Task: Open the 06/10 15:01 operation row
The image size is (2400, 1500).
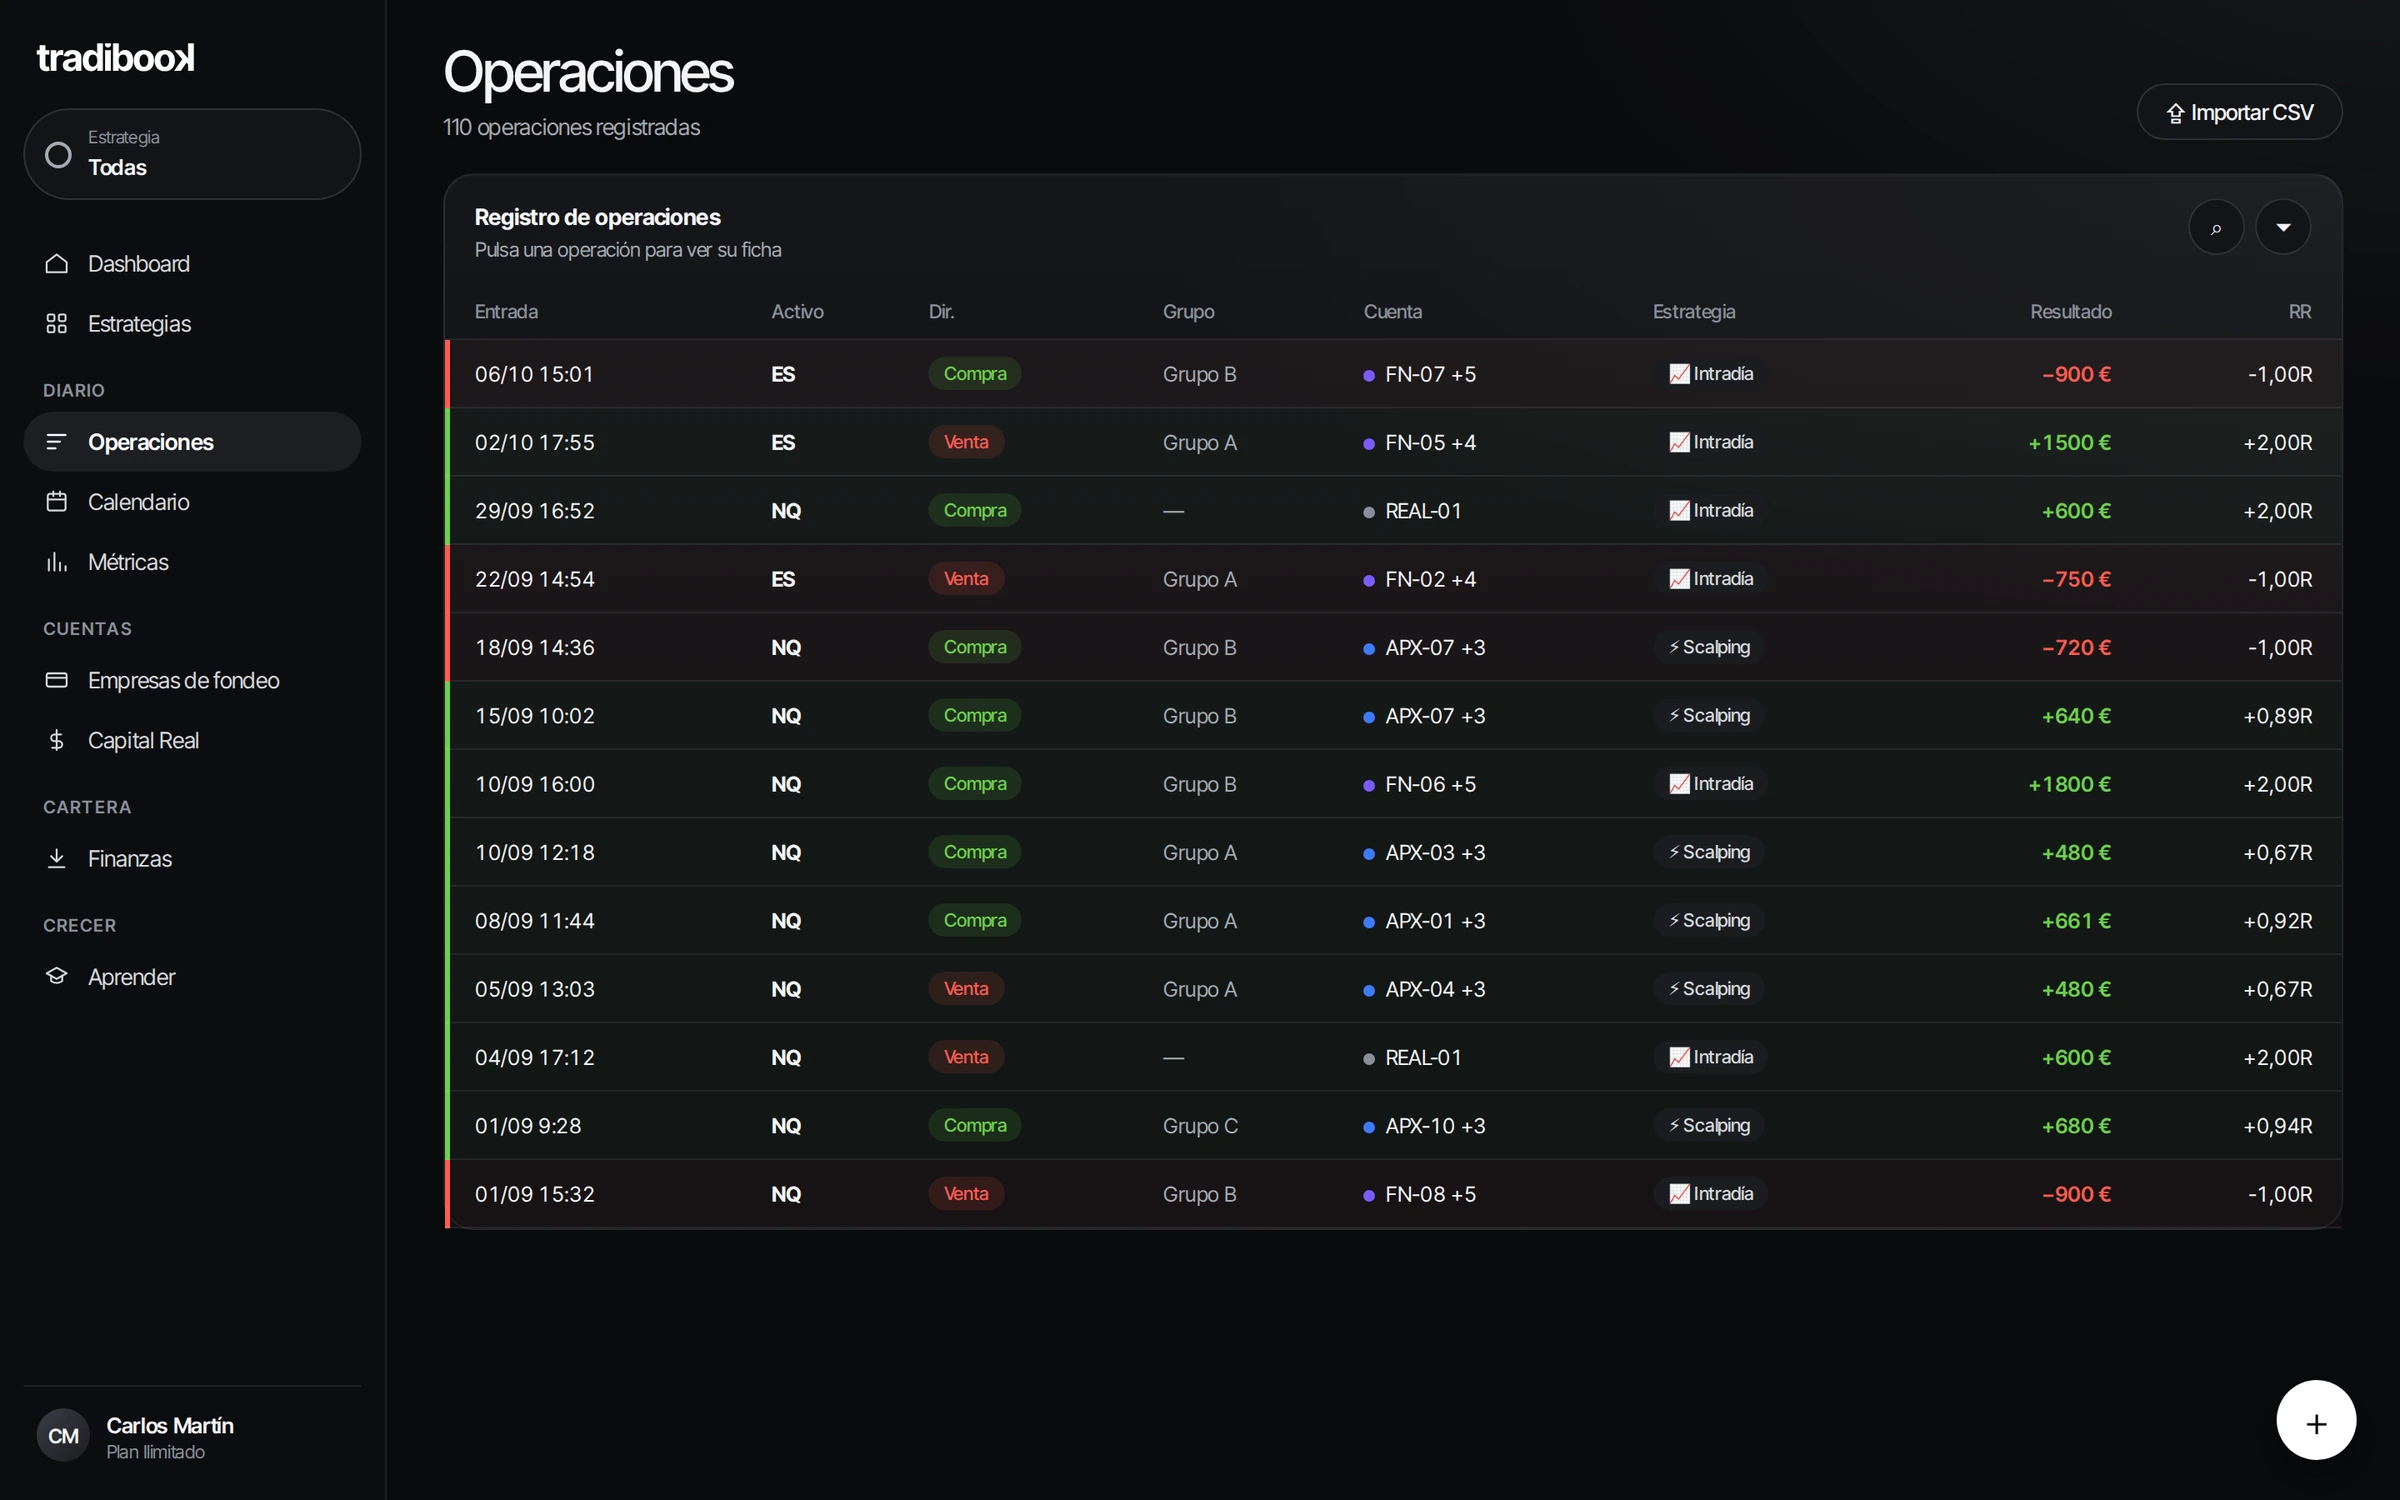Action: (1393, 374)
